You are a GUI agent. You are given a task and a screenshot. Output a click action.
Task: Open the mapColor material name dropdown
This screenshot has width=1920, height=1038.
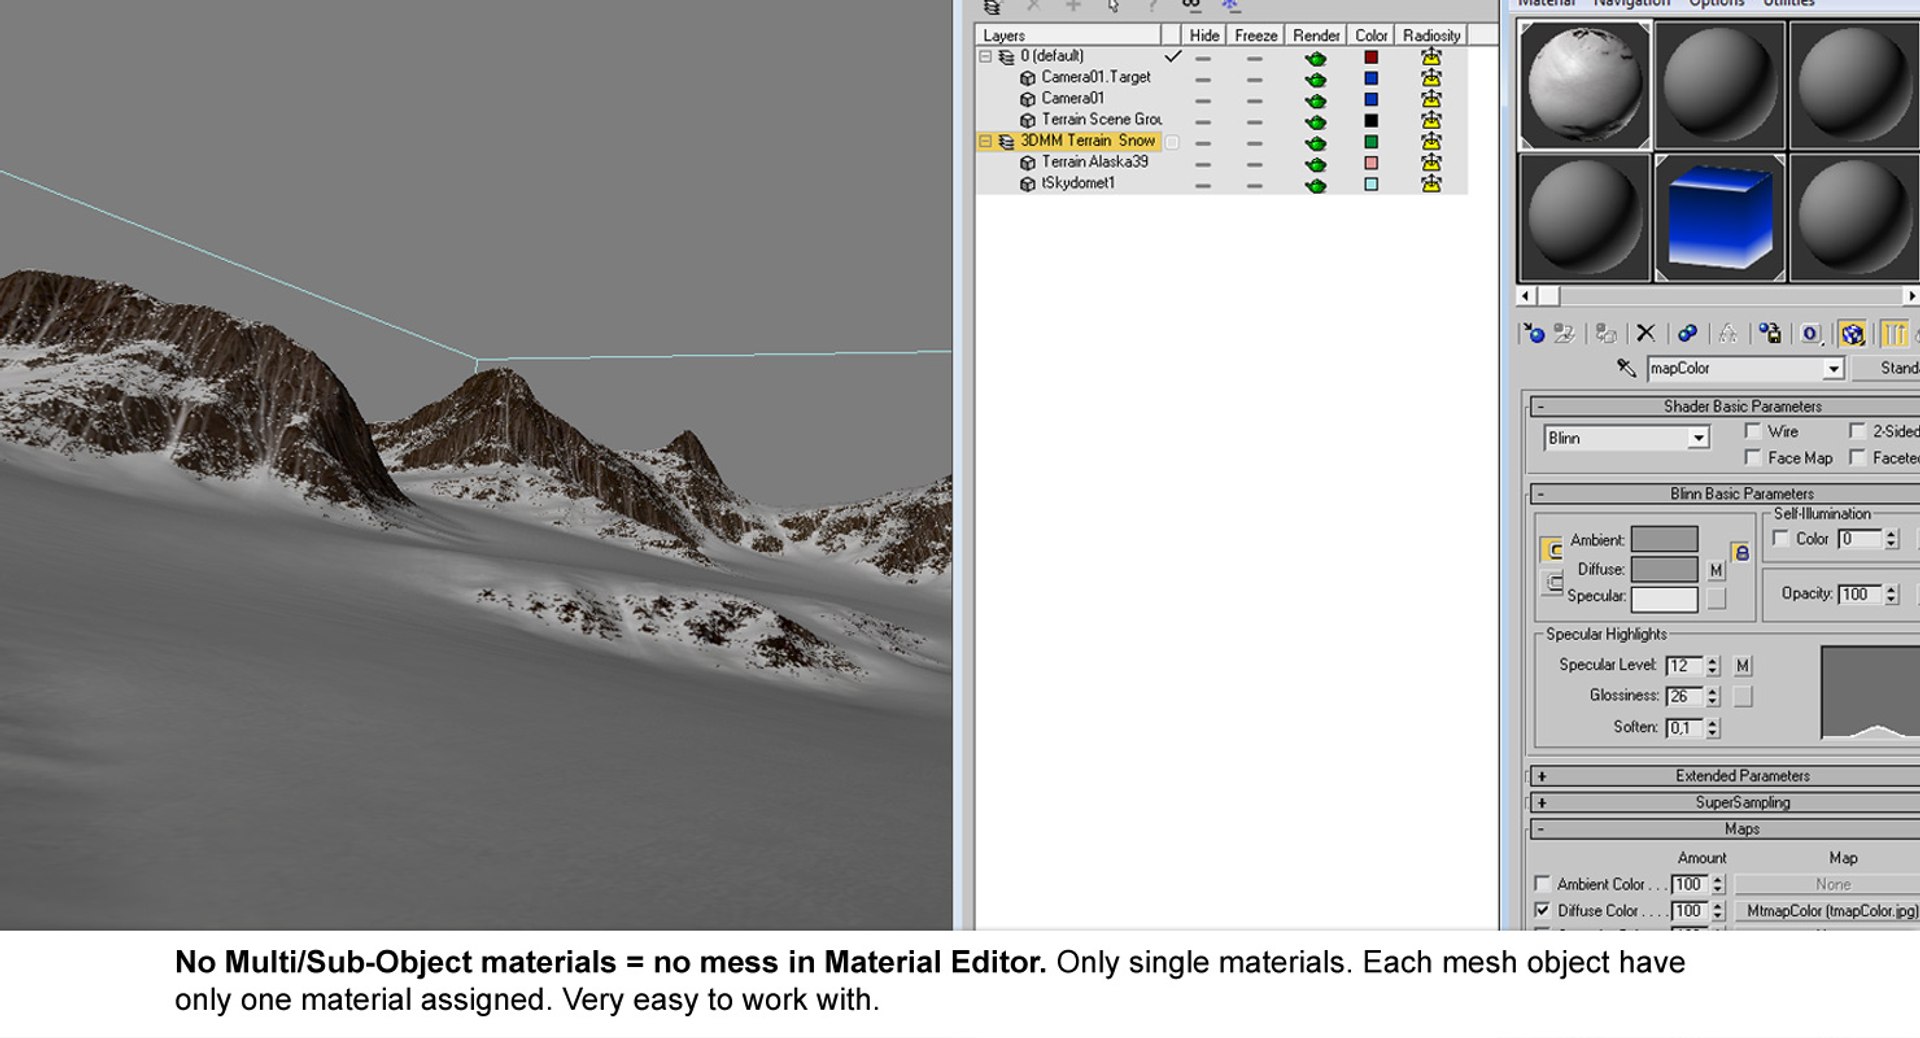1833,369
